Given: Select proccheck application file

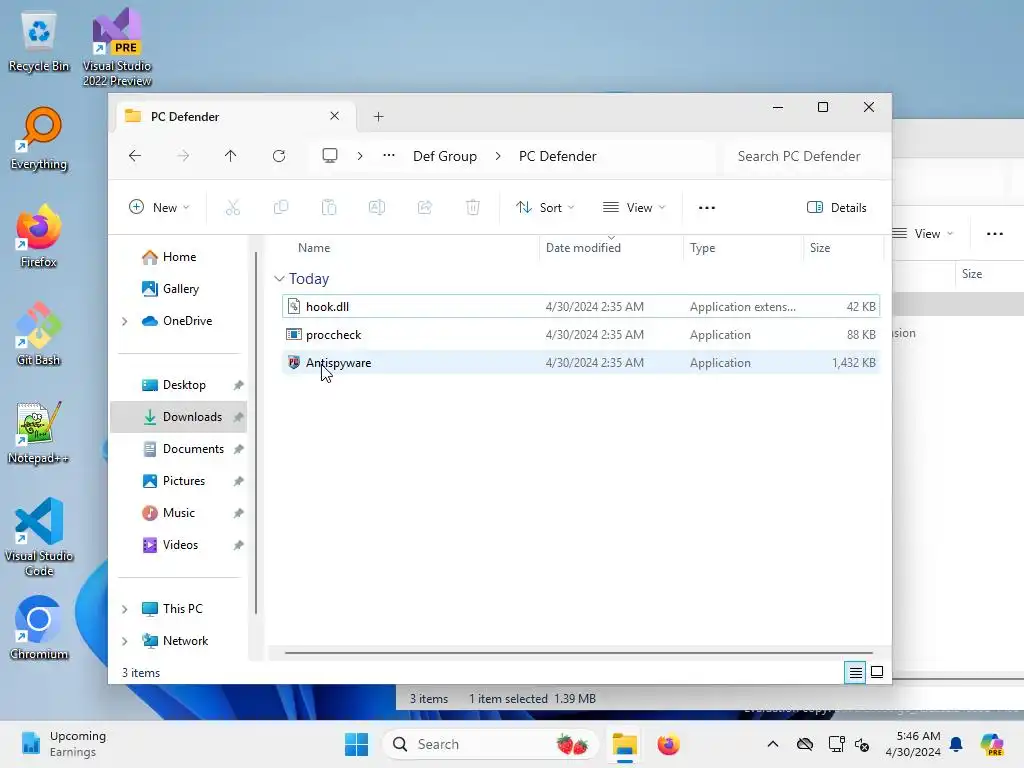Looking at the screenshot, I should click(581, 334).
